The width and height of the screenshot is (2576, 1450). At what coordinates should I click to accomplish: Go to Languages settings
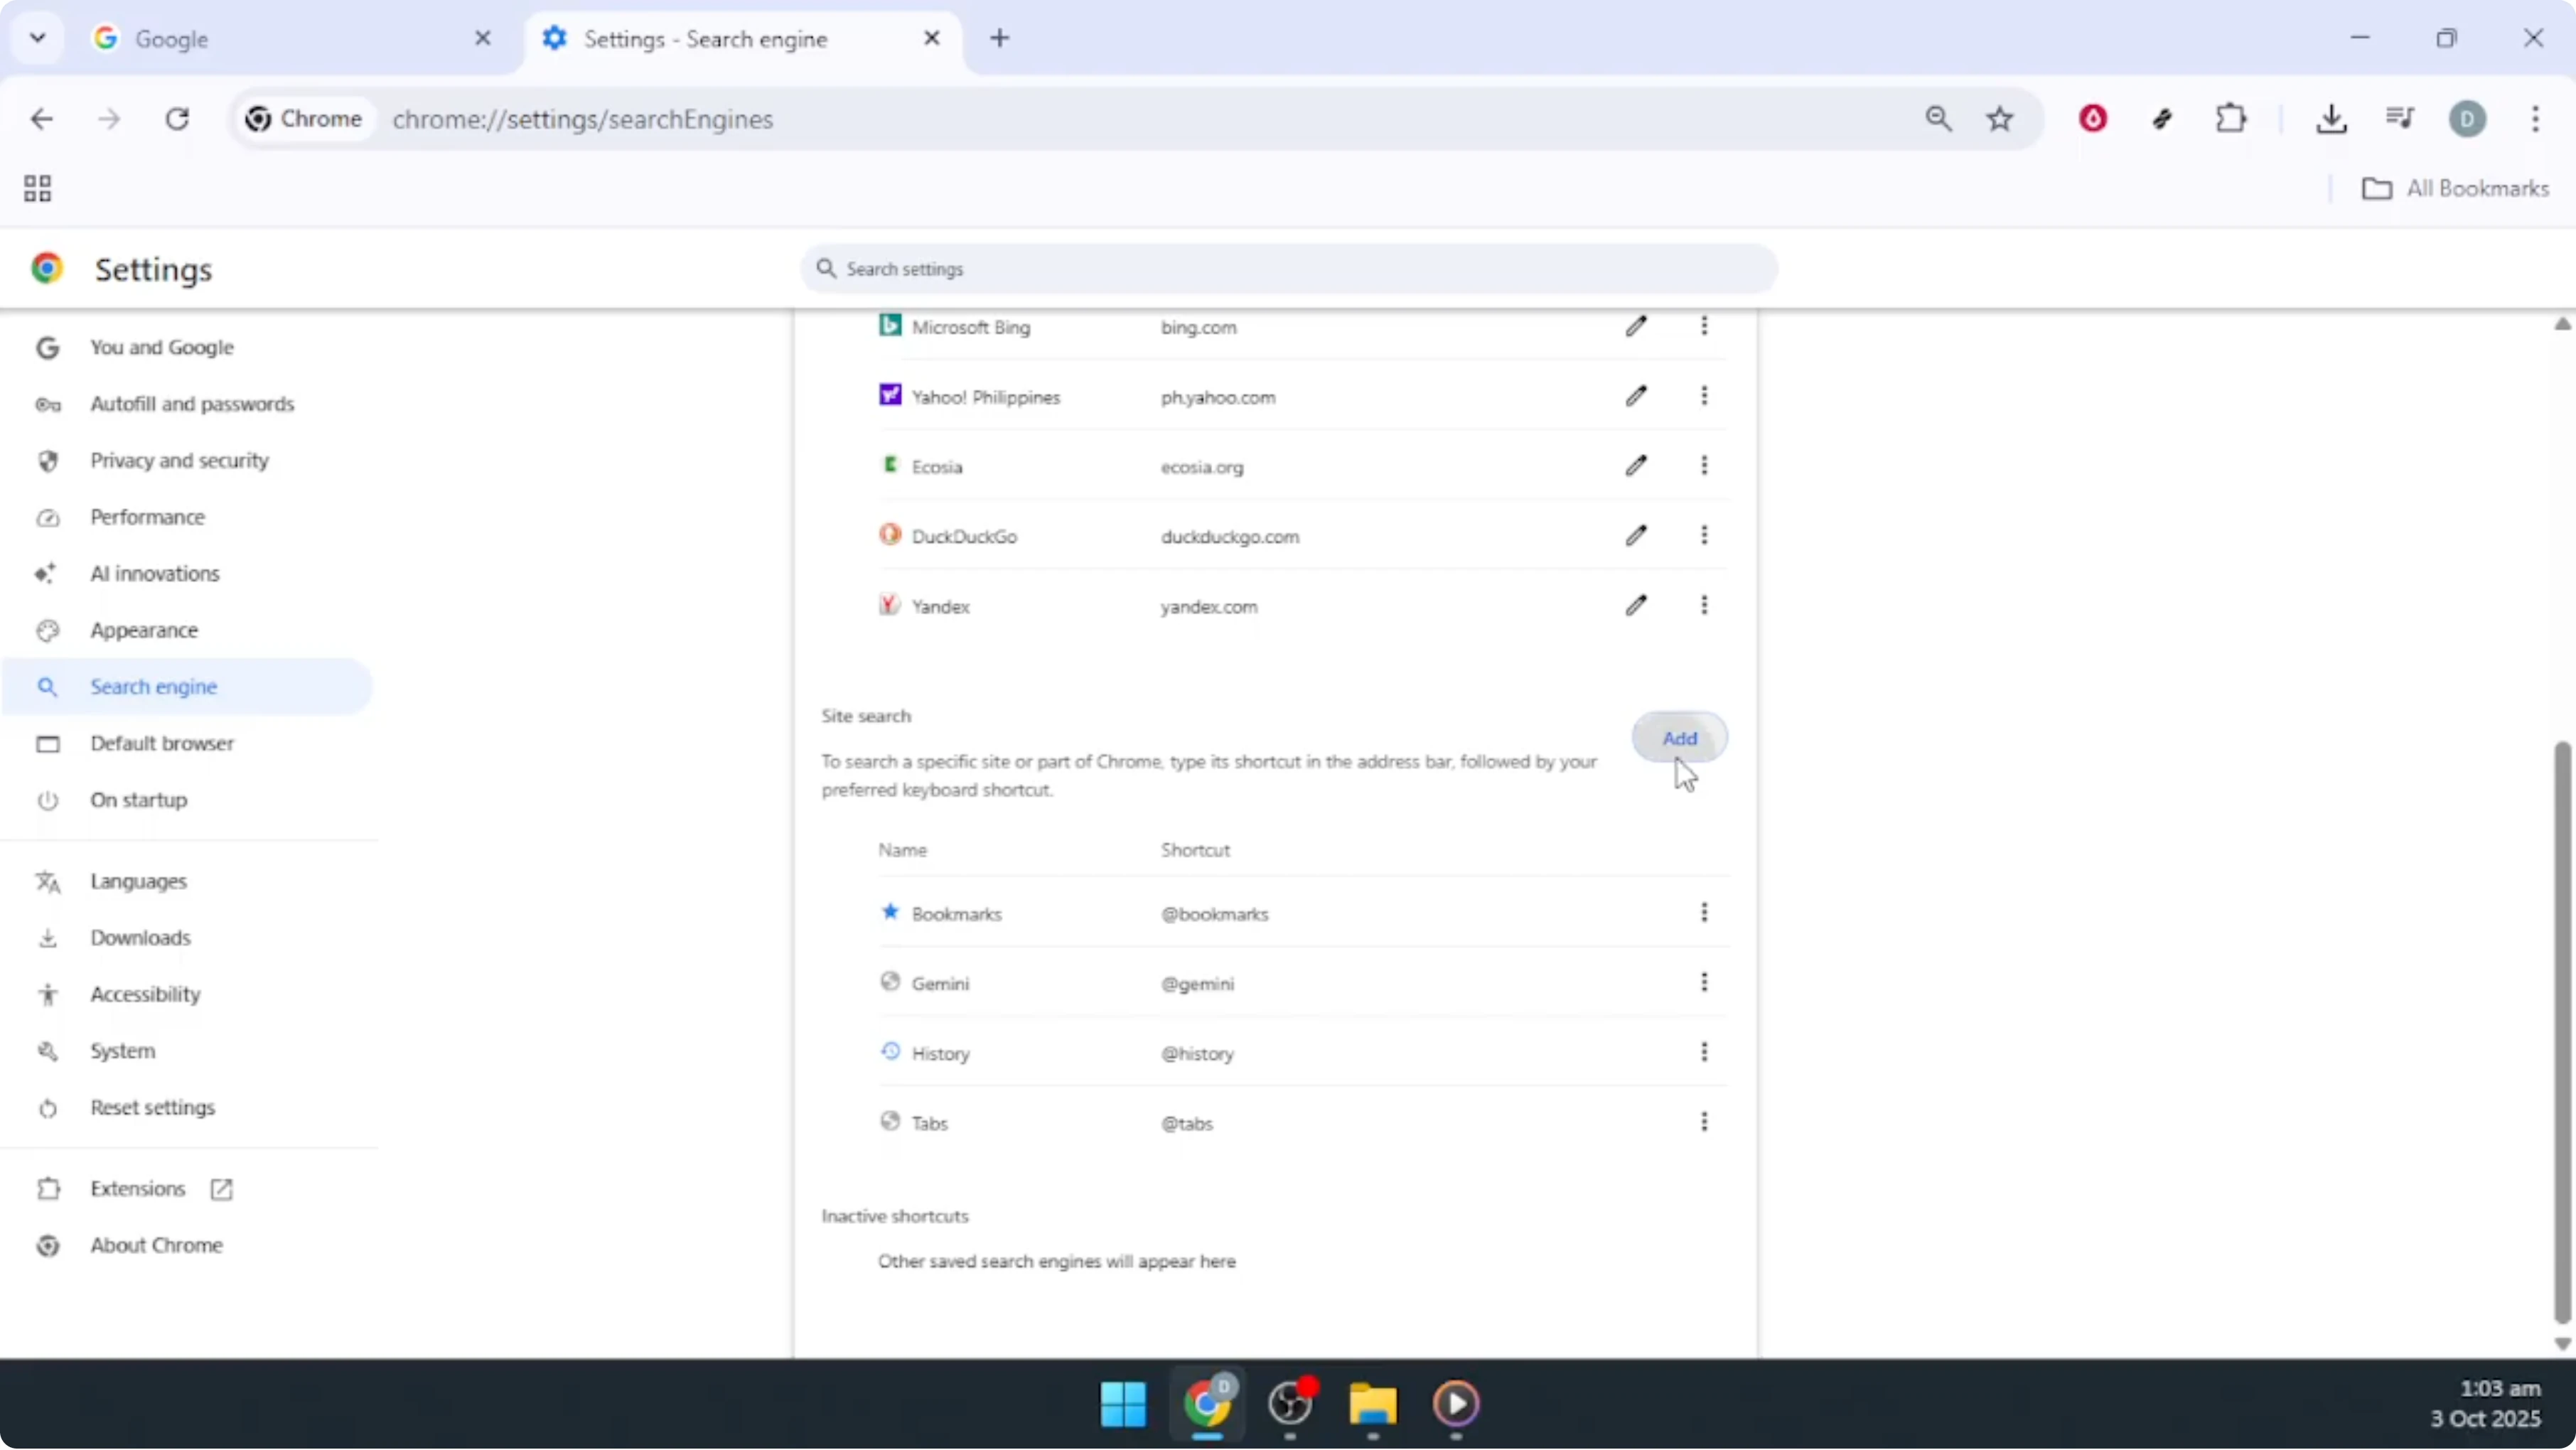[x=186, y=882]
